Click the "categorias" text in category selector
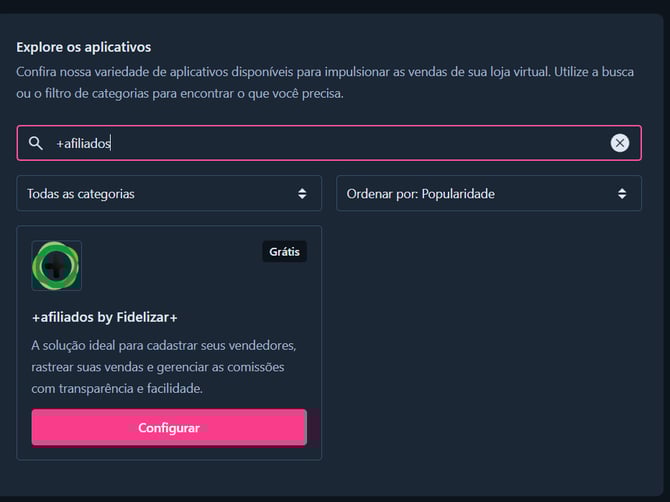This screenshot has height=502, width=670. point(106,194)
